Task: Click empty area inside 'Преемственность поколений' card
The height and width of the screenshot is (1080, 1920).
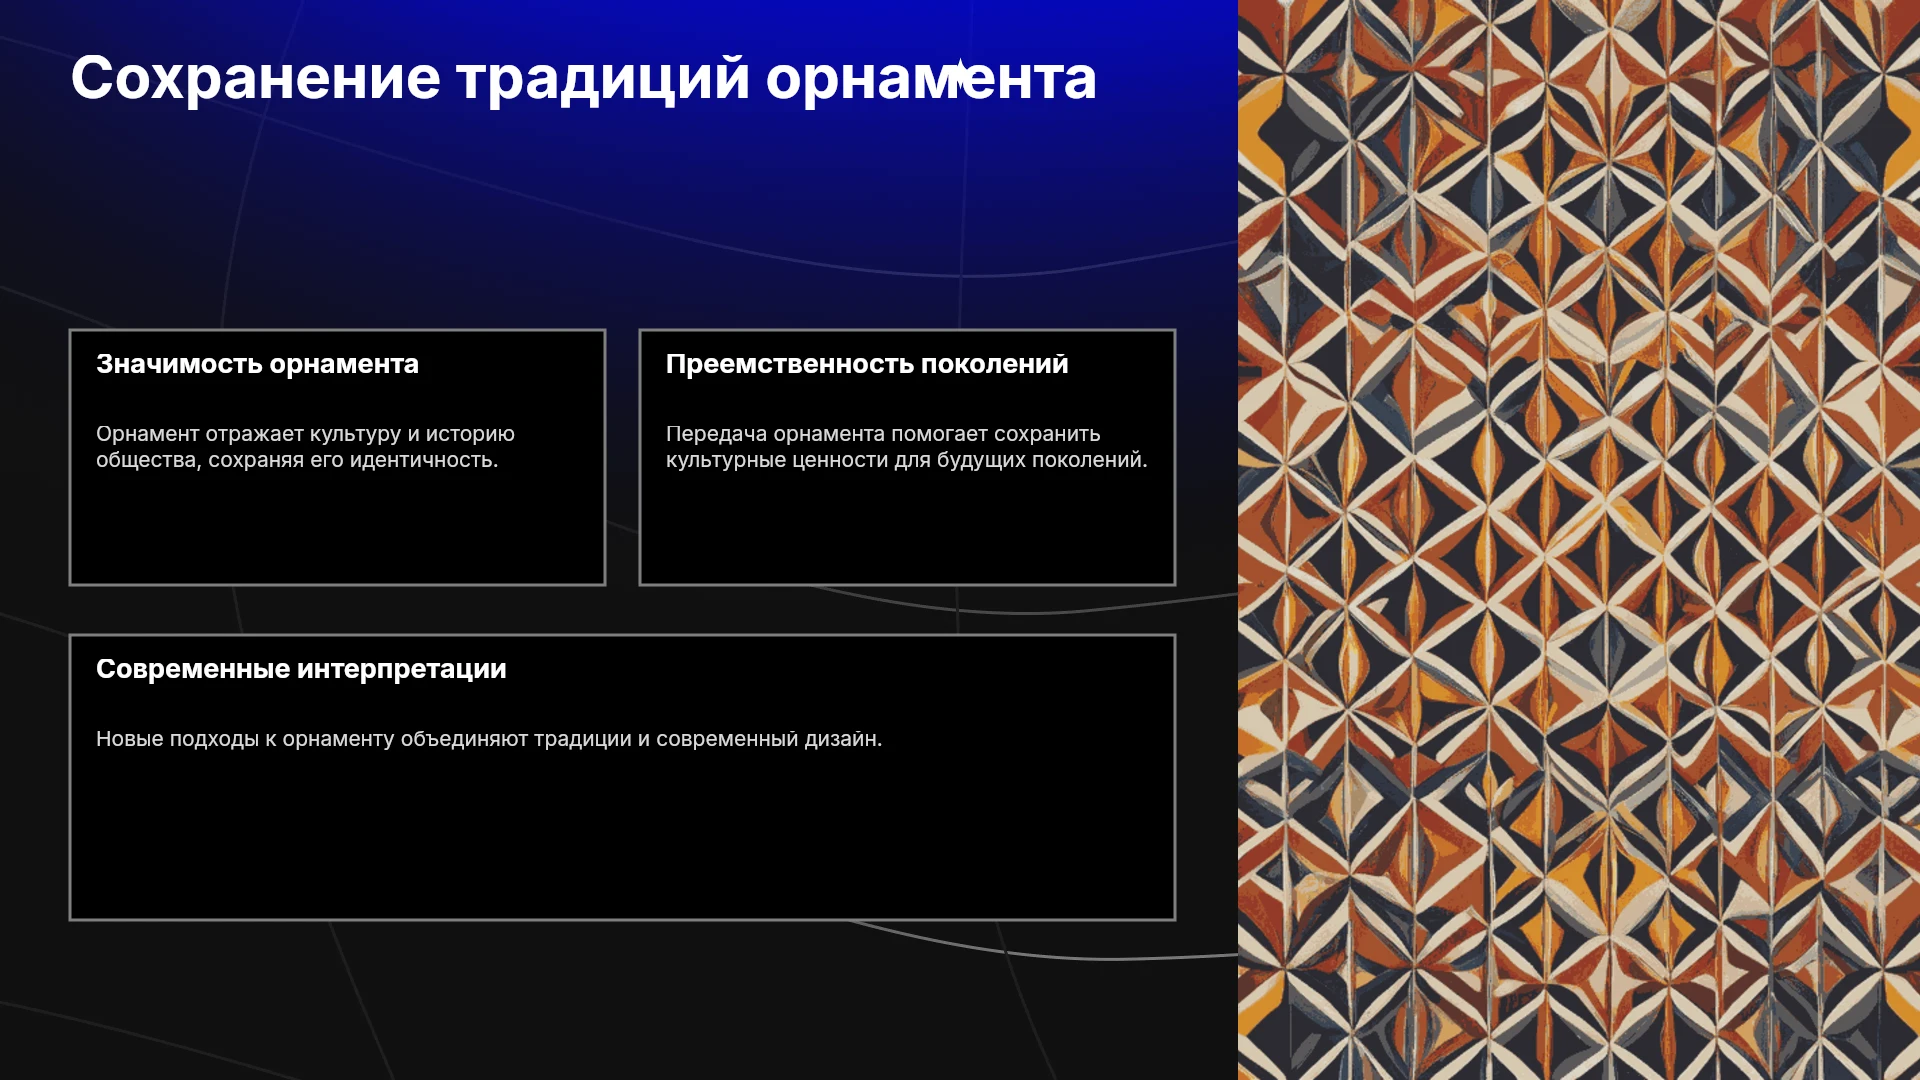Action: click(x=907, y=530)
